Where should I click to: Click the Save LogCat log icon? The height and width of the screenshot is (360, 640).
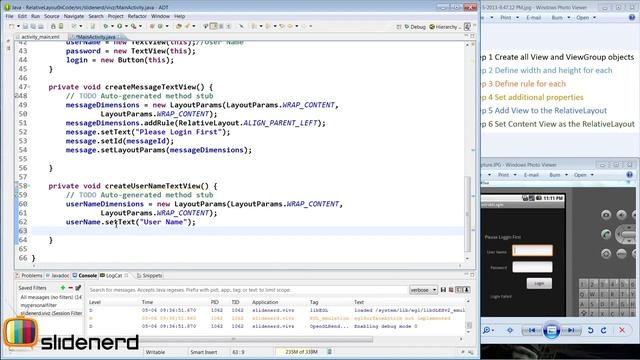[443, 290]
